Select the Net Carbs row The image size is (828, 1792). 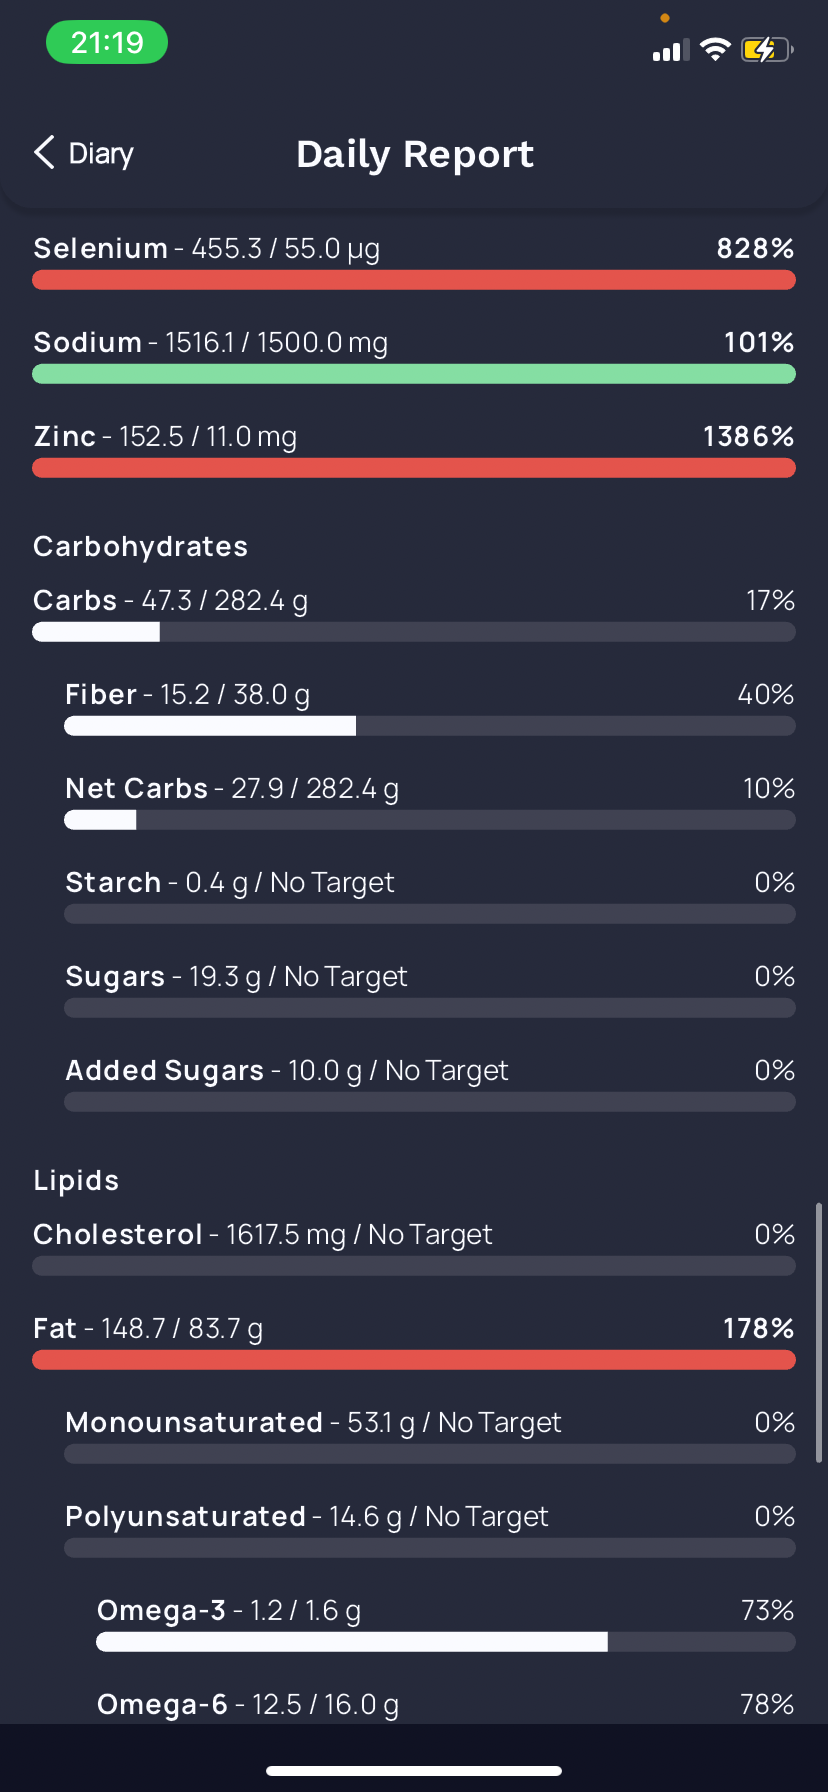click(430, 802)
